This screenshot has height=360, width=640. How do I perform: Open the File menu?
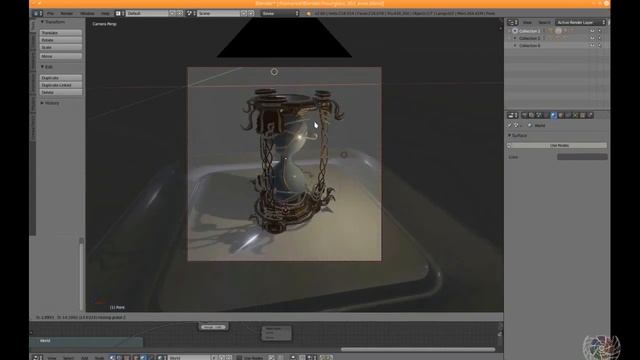coord(50,13)
